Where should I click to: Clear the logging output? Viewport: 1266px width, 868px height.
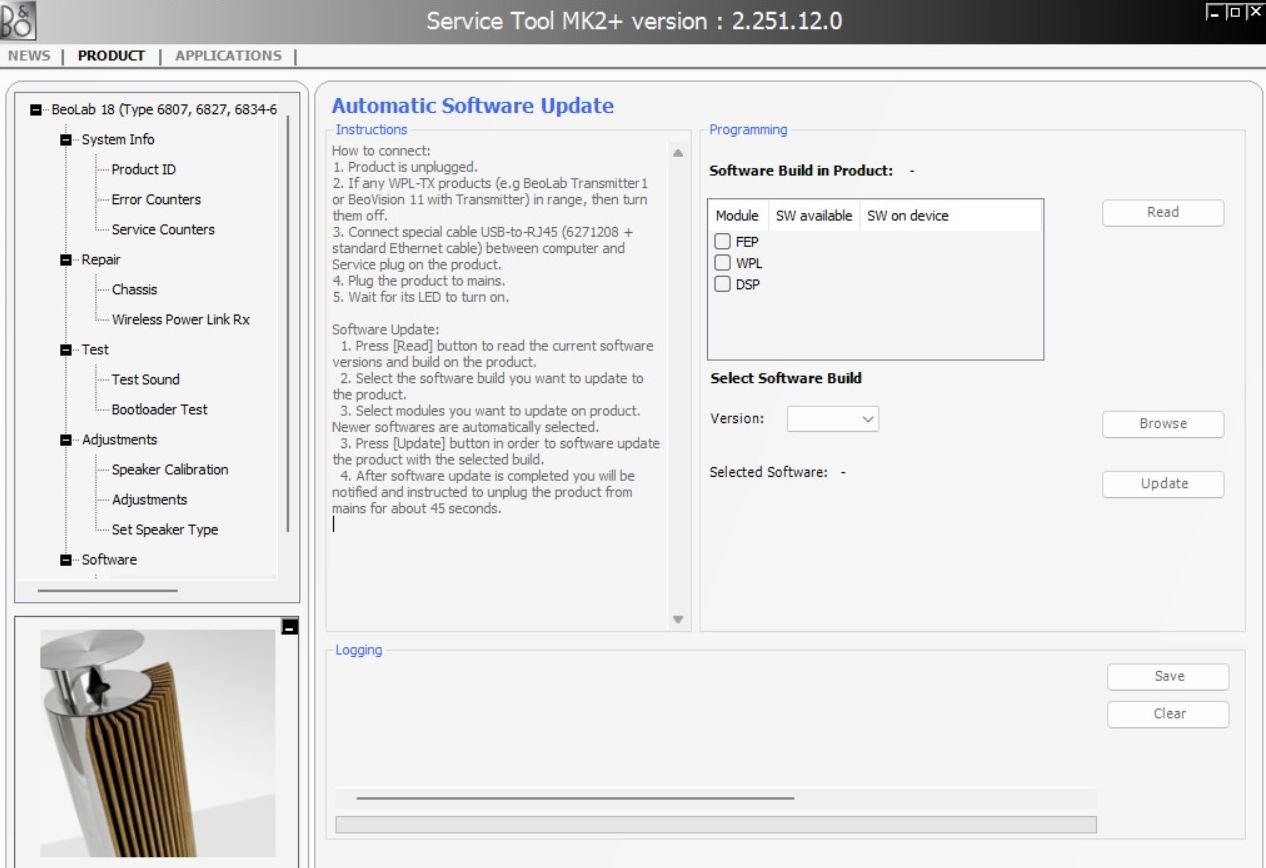1168,714
